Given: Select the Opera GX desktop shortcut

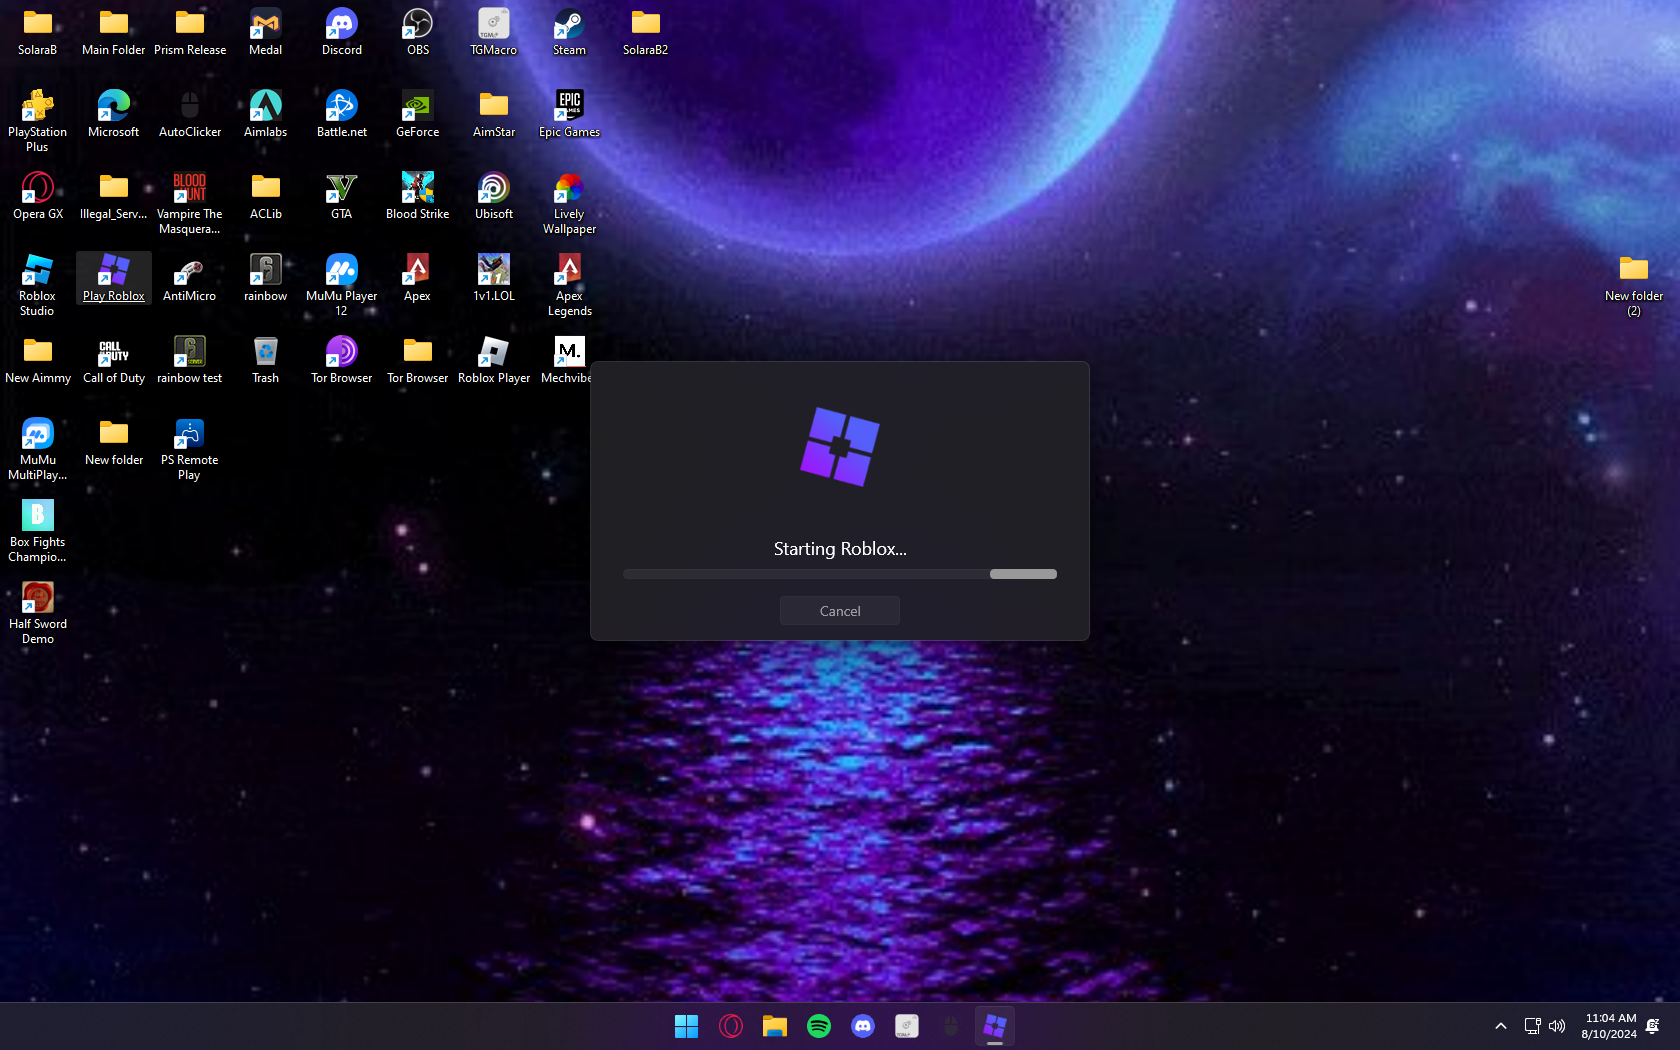Looking at the screenshot, I should click(x=38, y=196).
